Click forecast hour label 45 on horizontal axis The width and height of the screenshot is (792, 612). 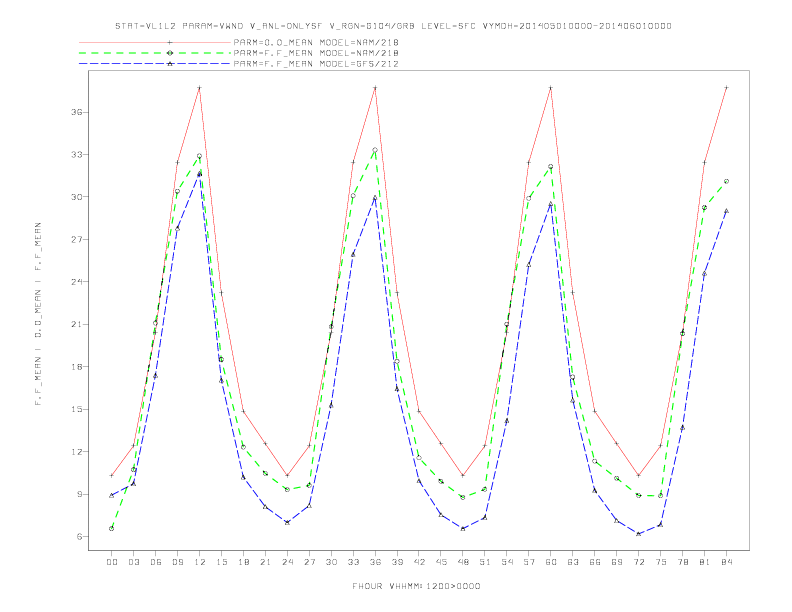[441, 562]
